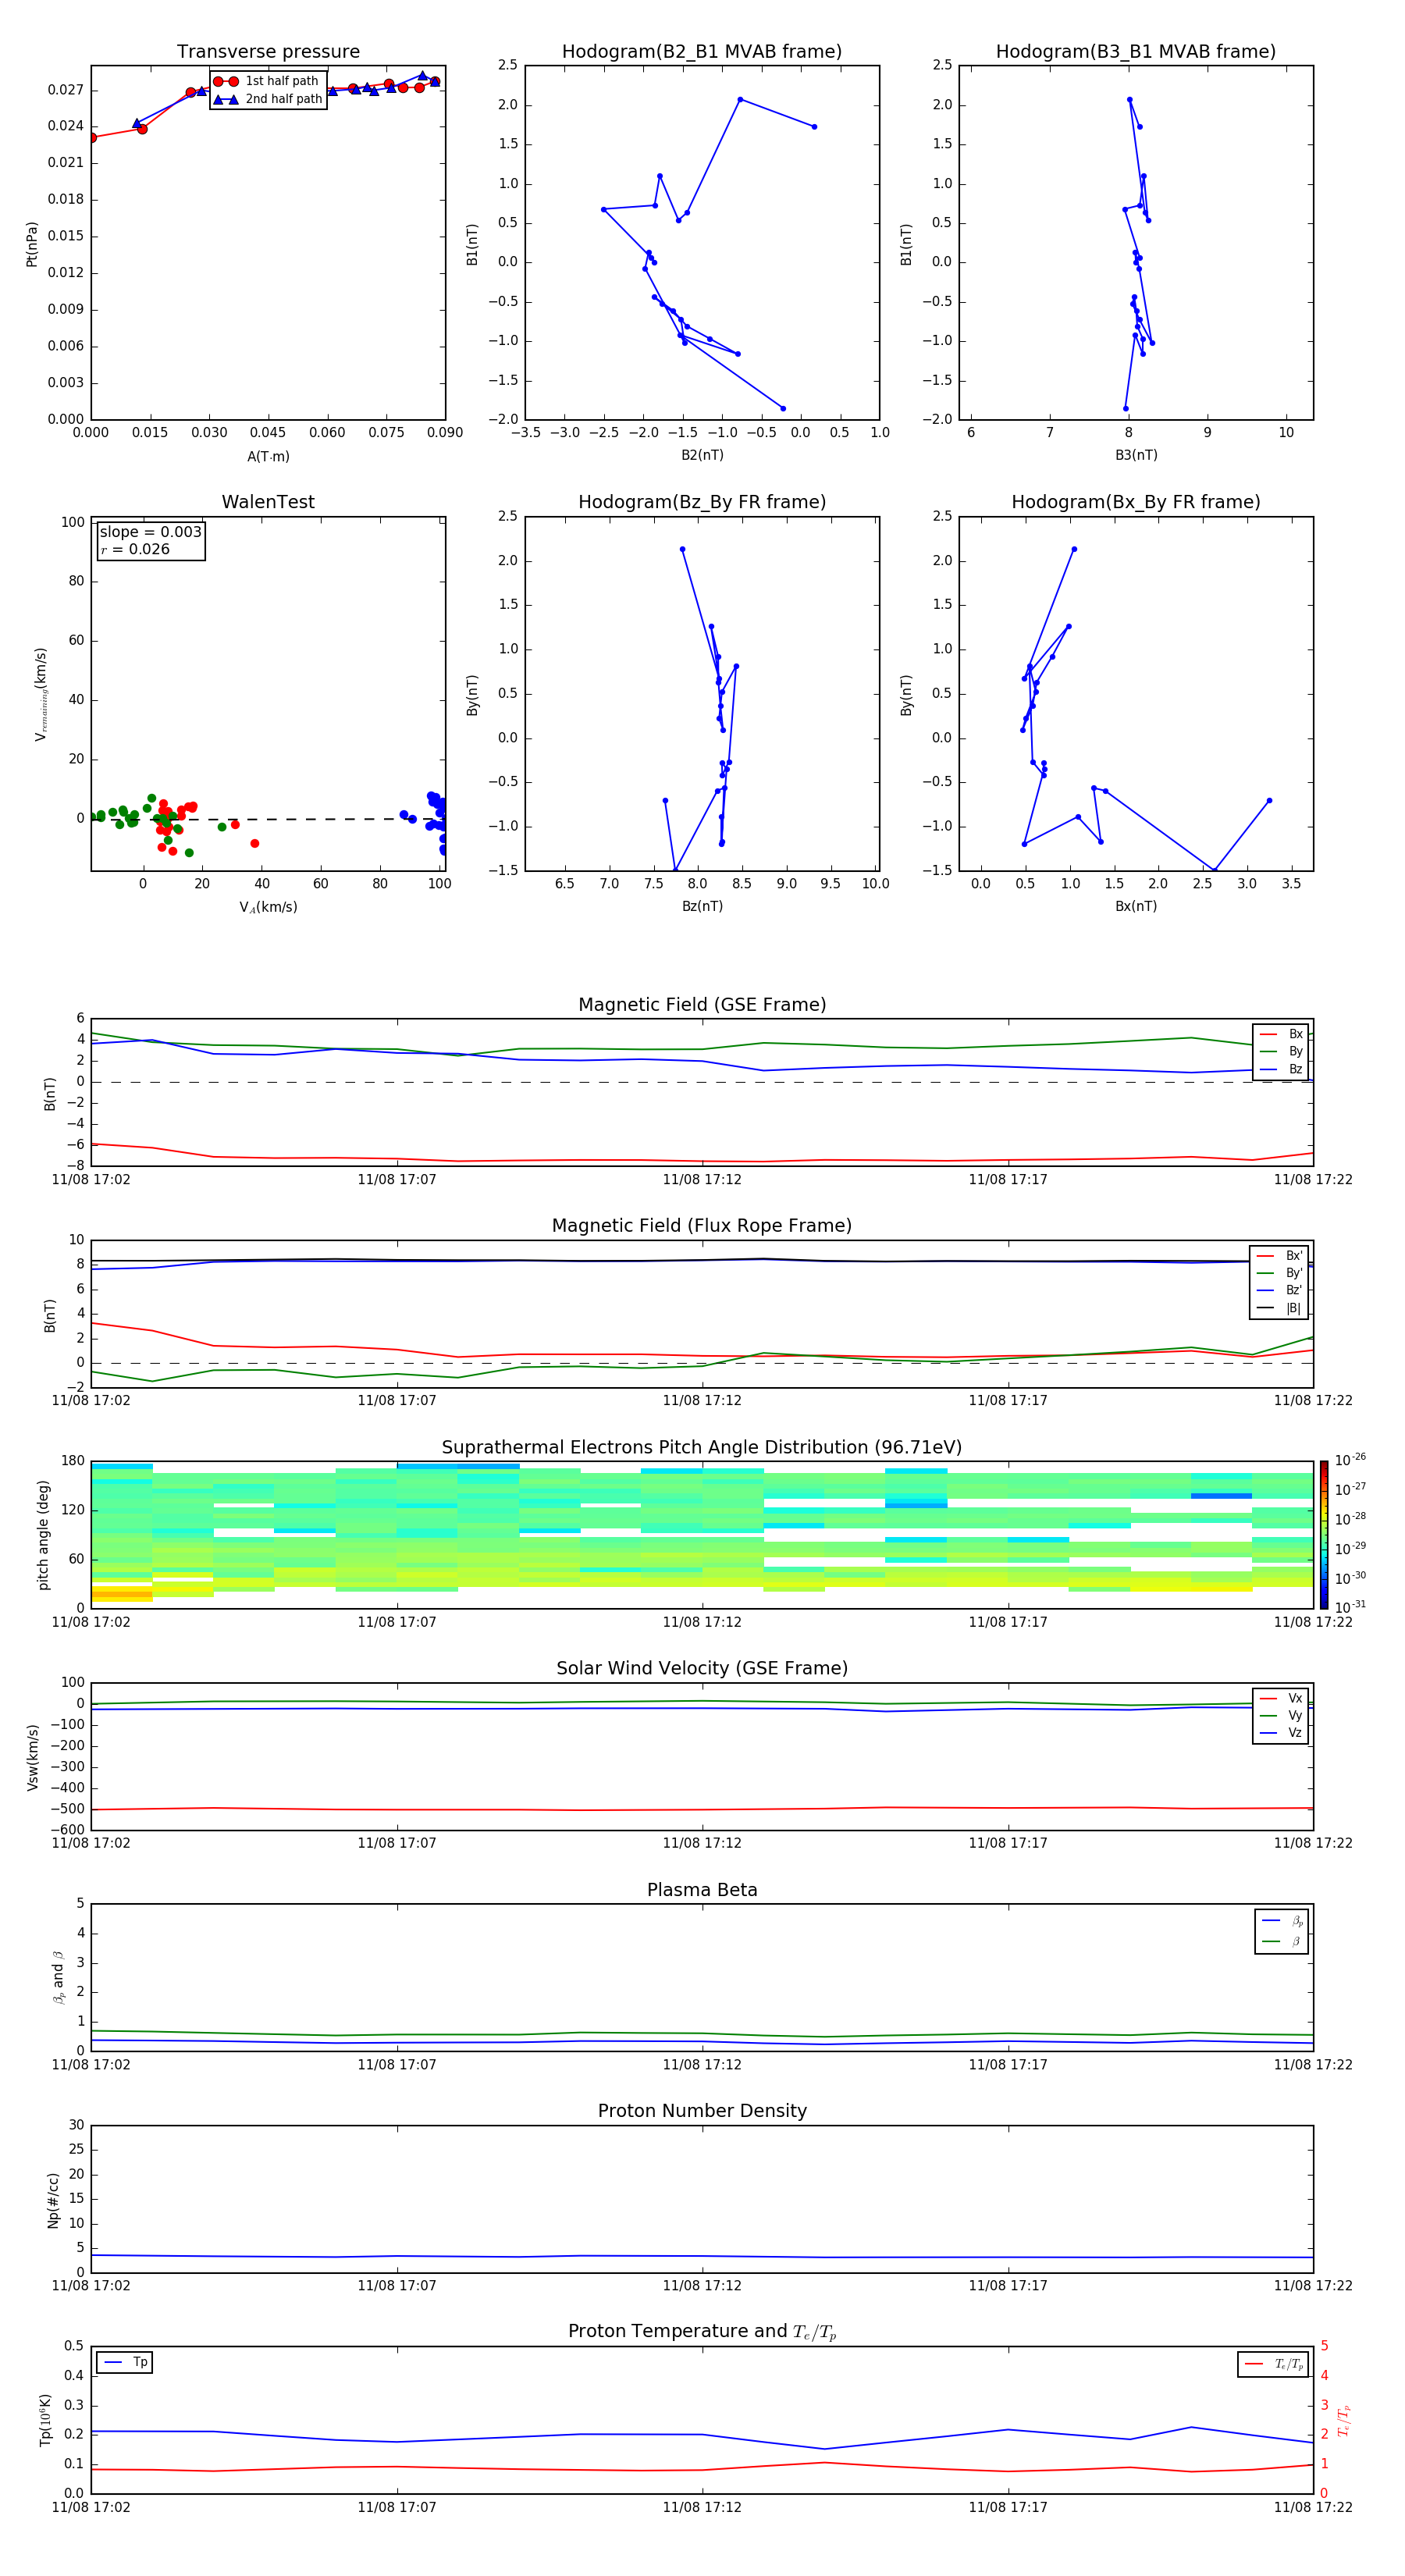Click '11/08 17:07' tick under Plasma Beta panel
This screenshot has width=1405, height=2576.
[x=397, y=2065]
